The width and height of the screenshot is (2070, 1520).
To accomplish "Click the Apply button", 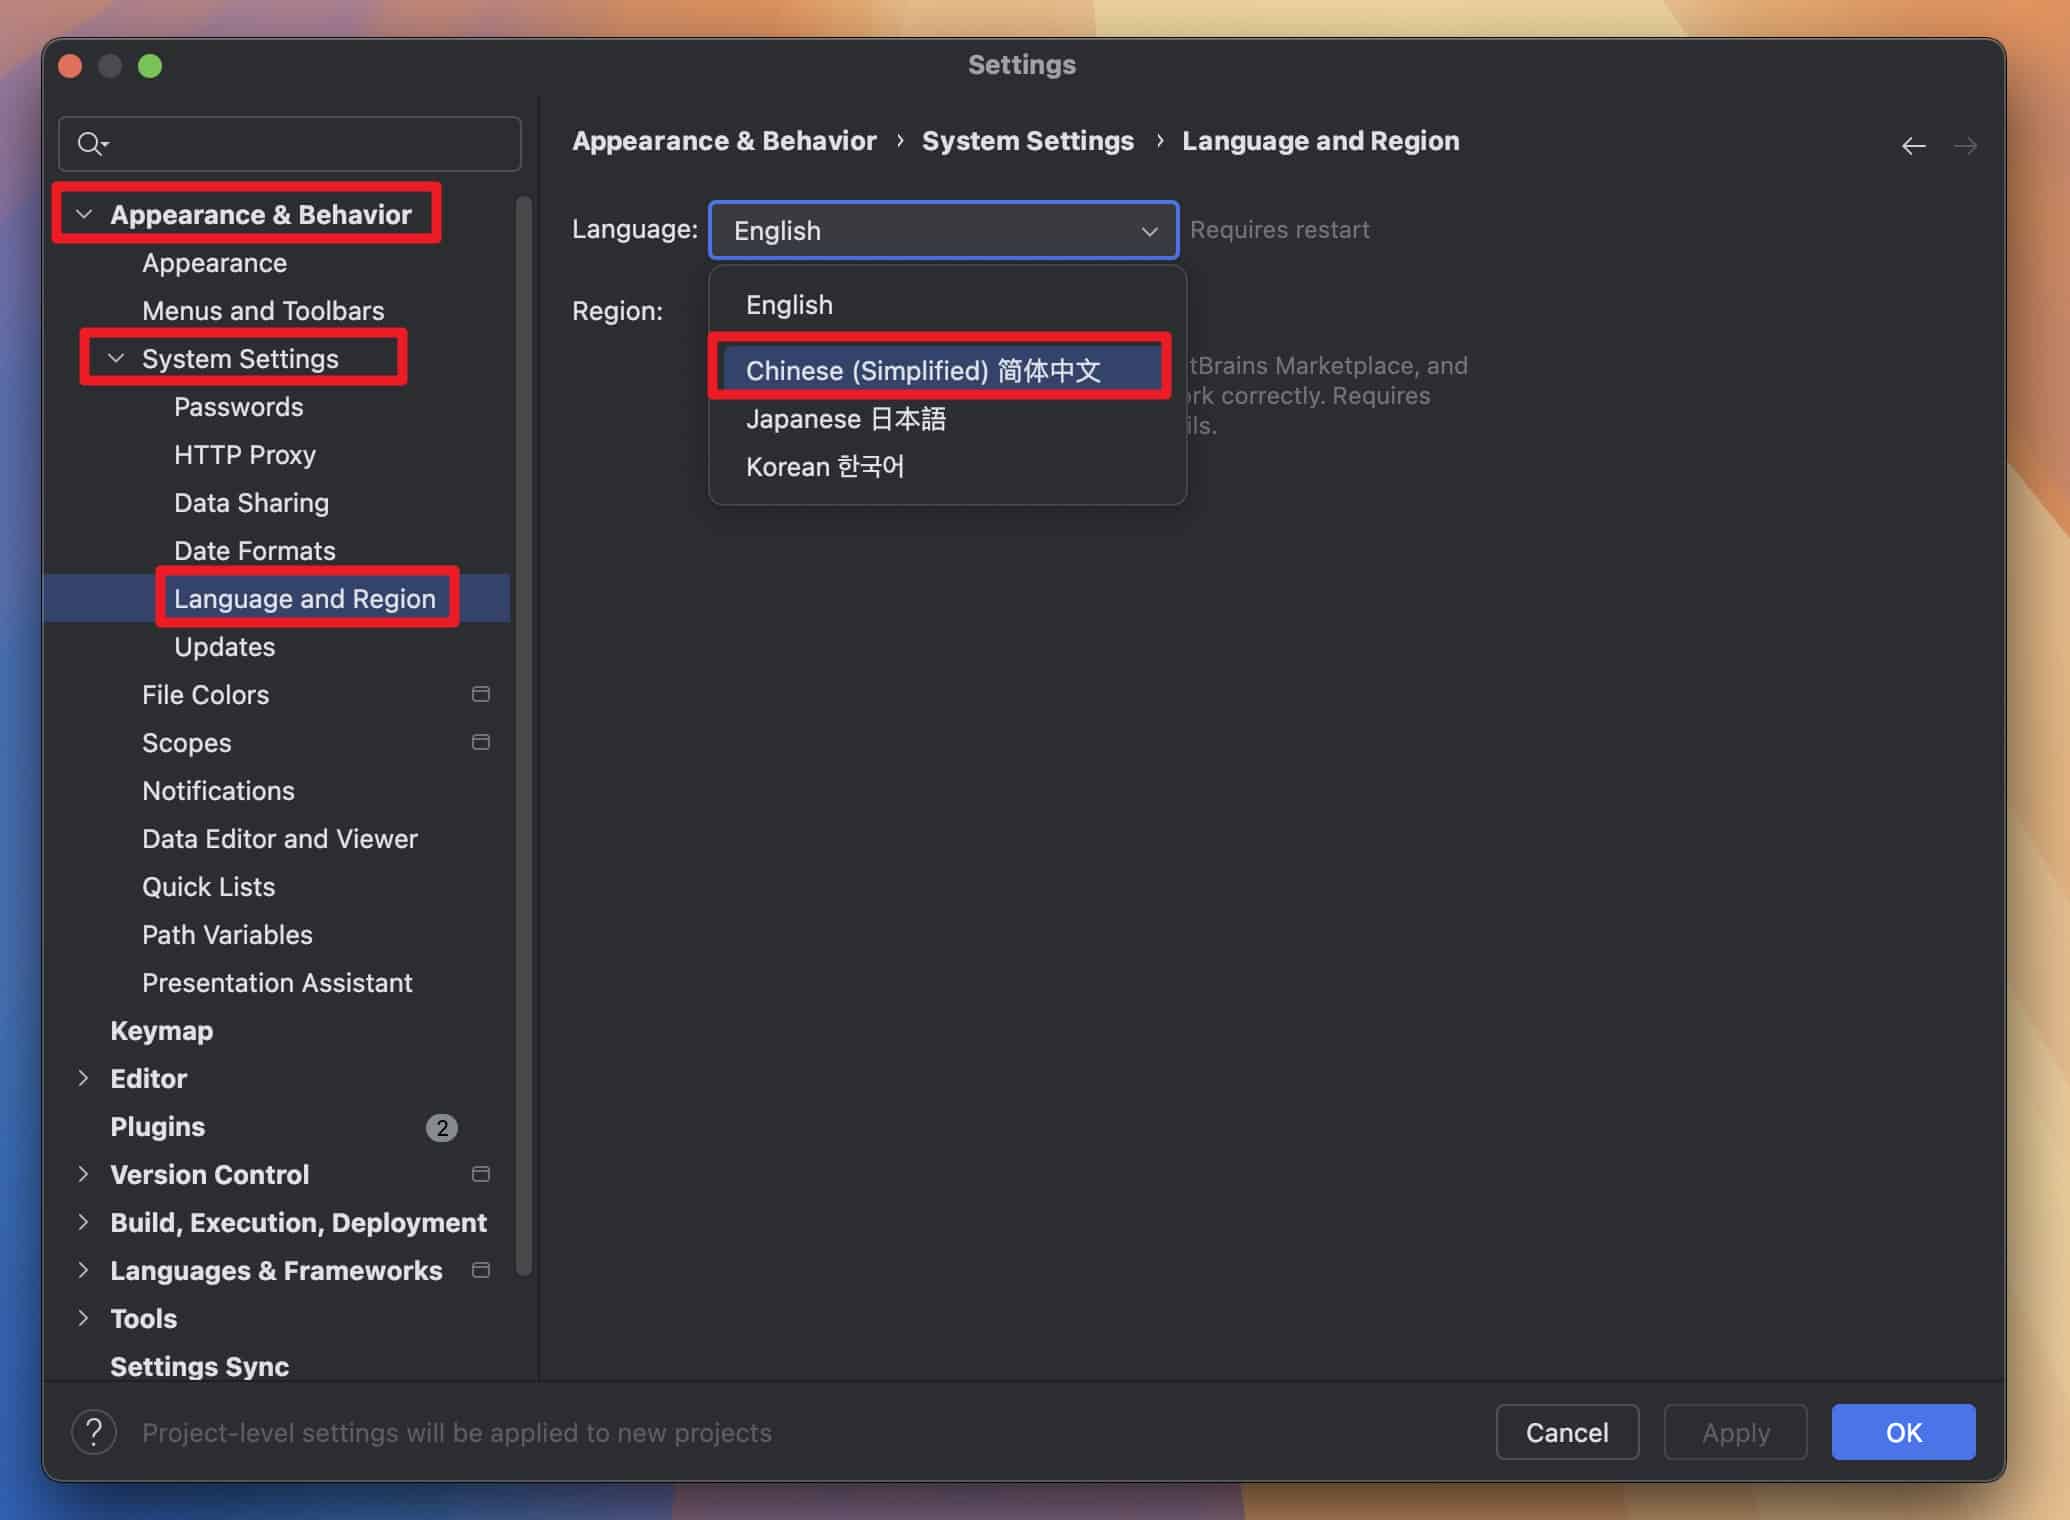I will point(1735,1432).
